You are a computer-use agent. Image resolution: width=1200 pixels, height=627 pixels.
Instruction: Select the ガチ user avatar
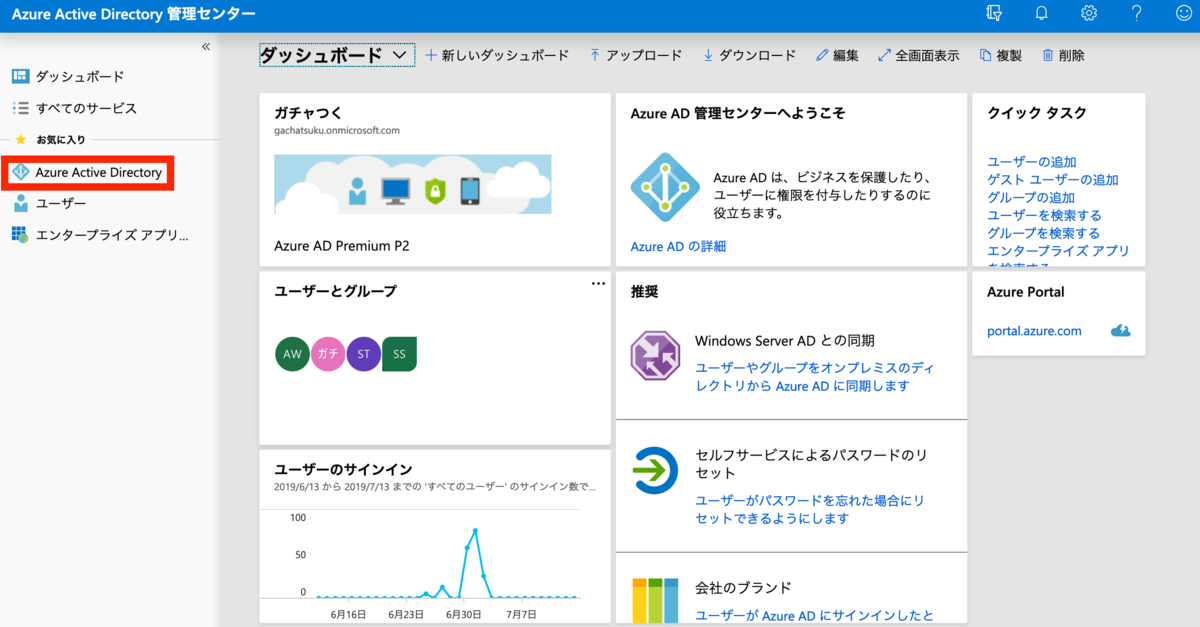click(x=328, y=354)
